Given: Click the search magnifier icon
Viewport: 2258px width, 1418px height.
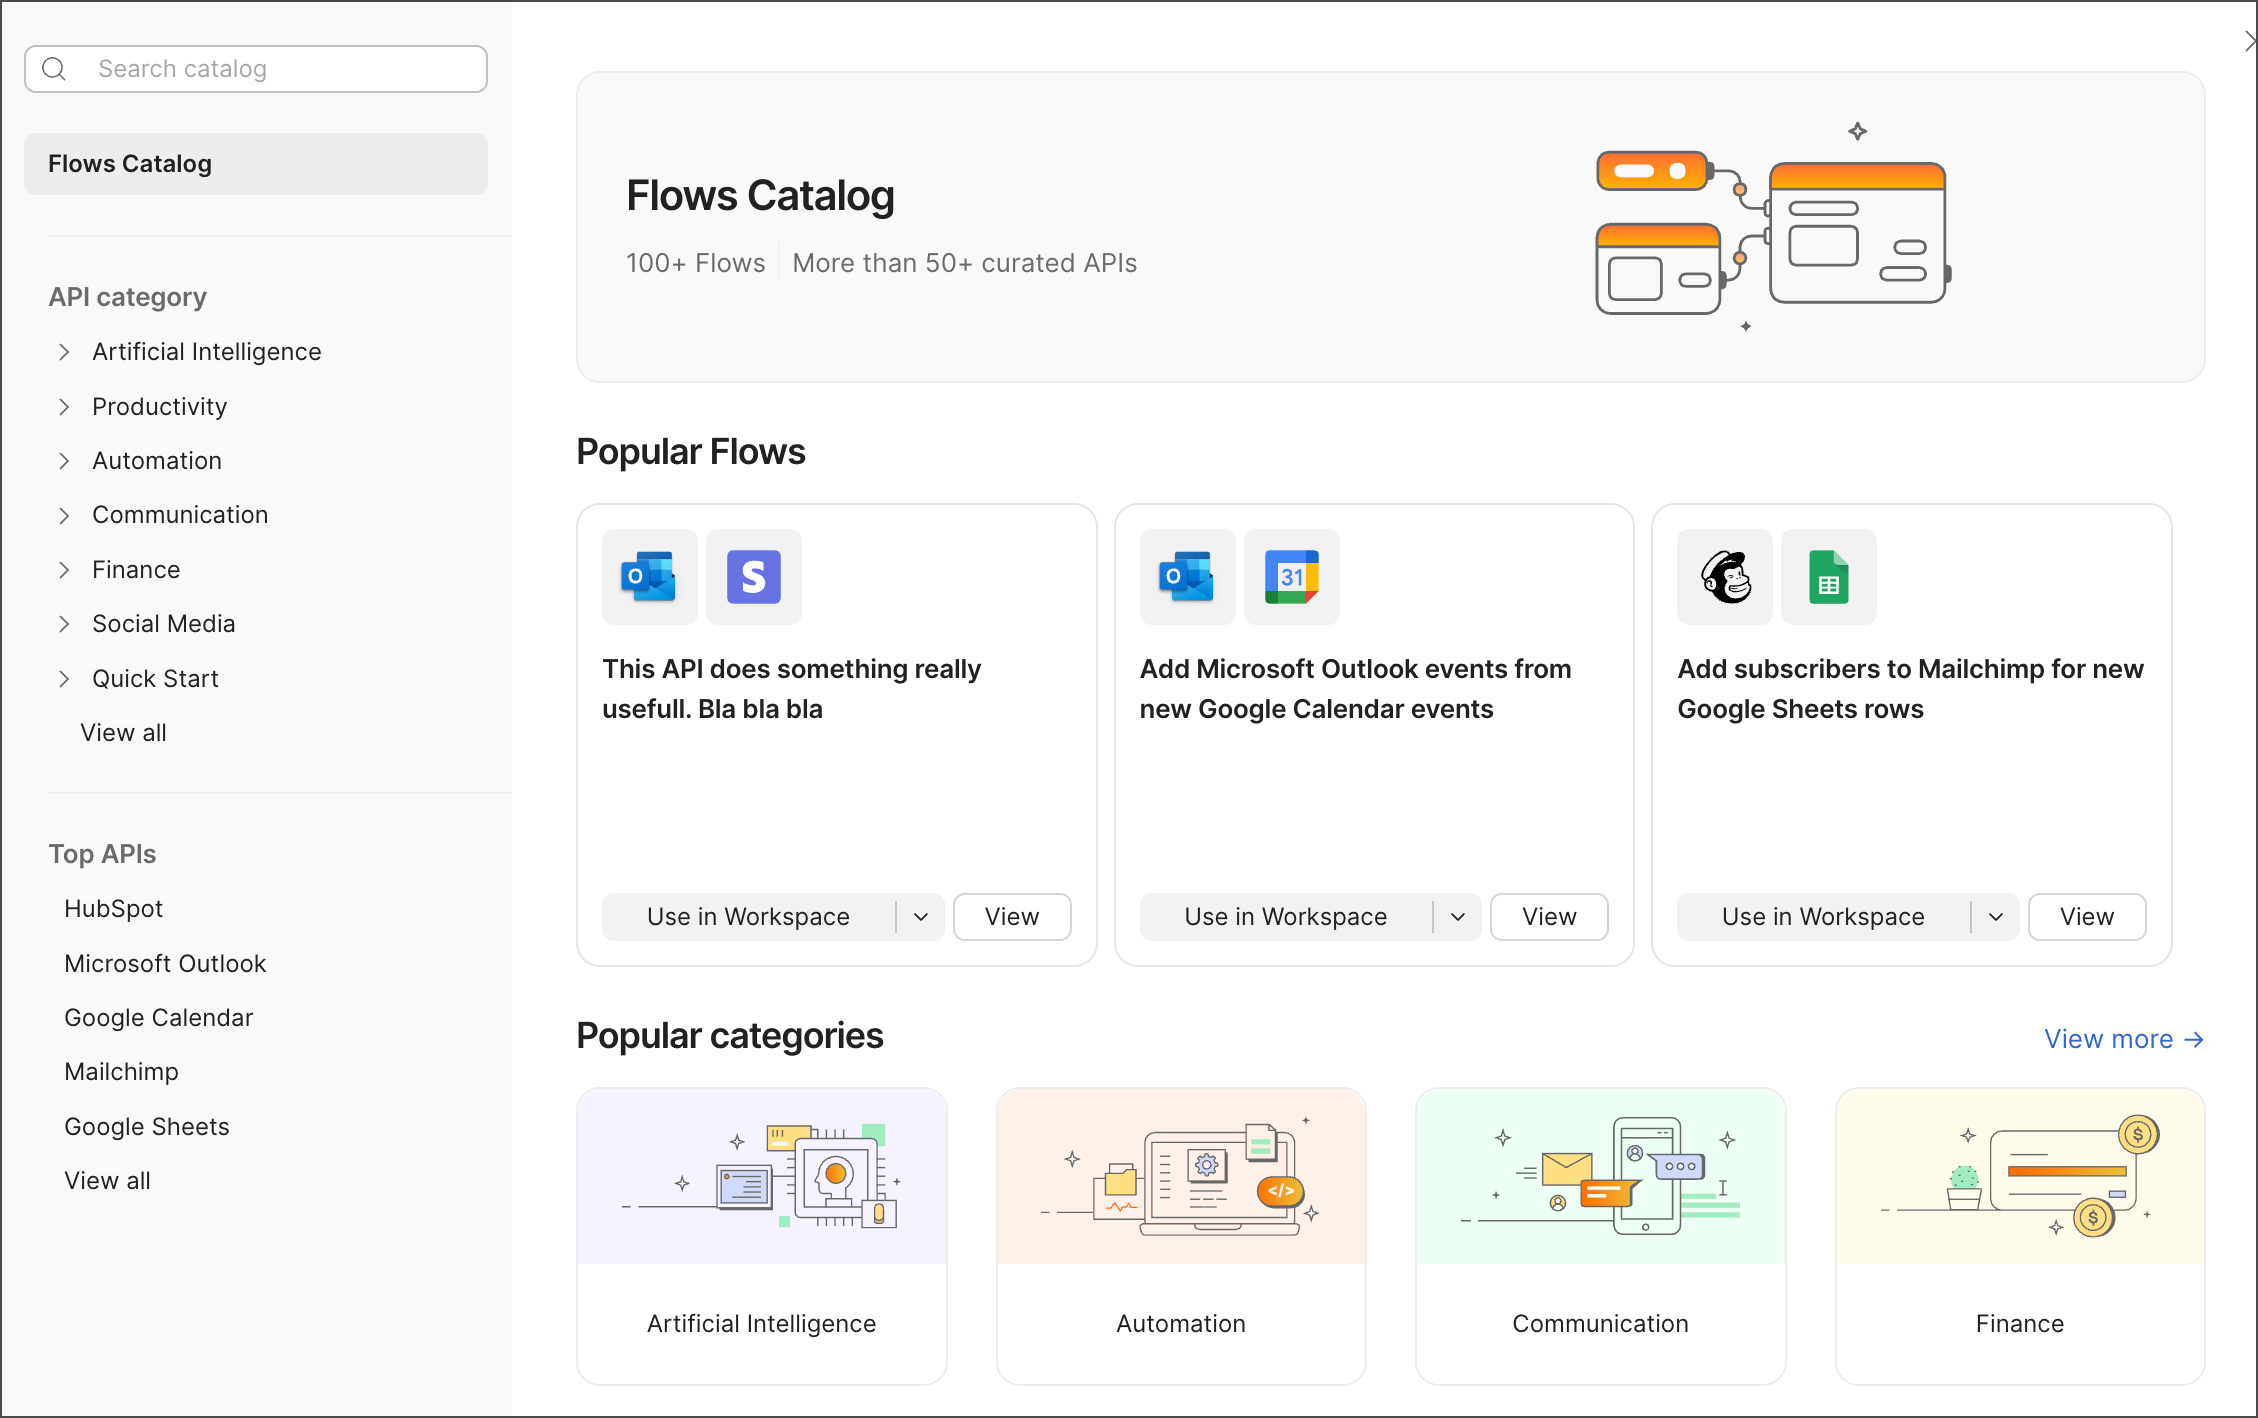Looking at the screenshot, I should (x=55, y=69).
